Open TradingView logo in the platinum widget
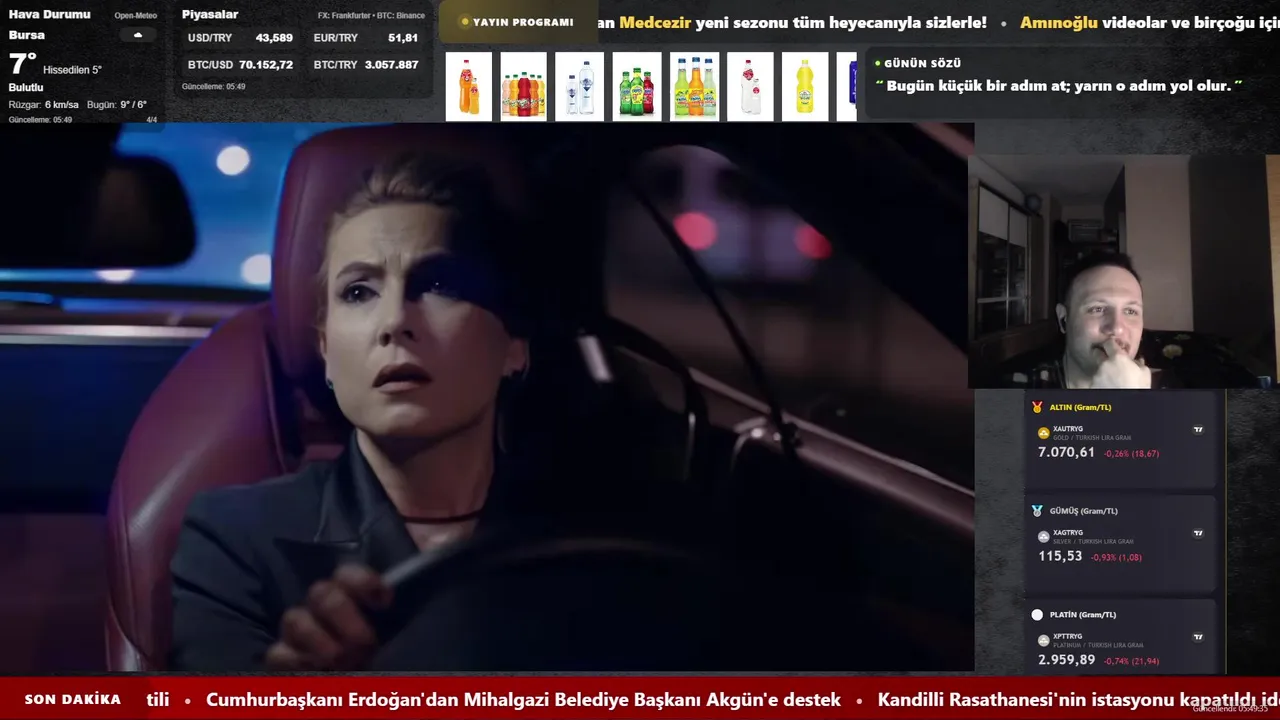This screenshot has height=720, width=1280. pyautogui.click(x=1198, y=637)
